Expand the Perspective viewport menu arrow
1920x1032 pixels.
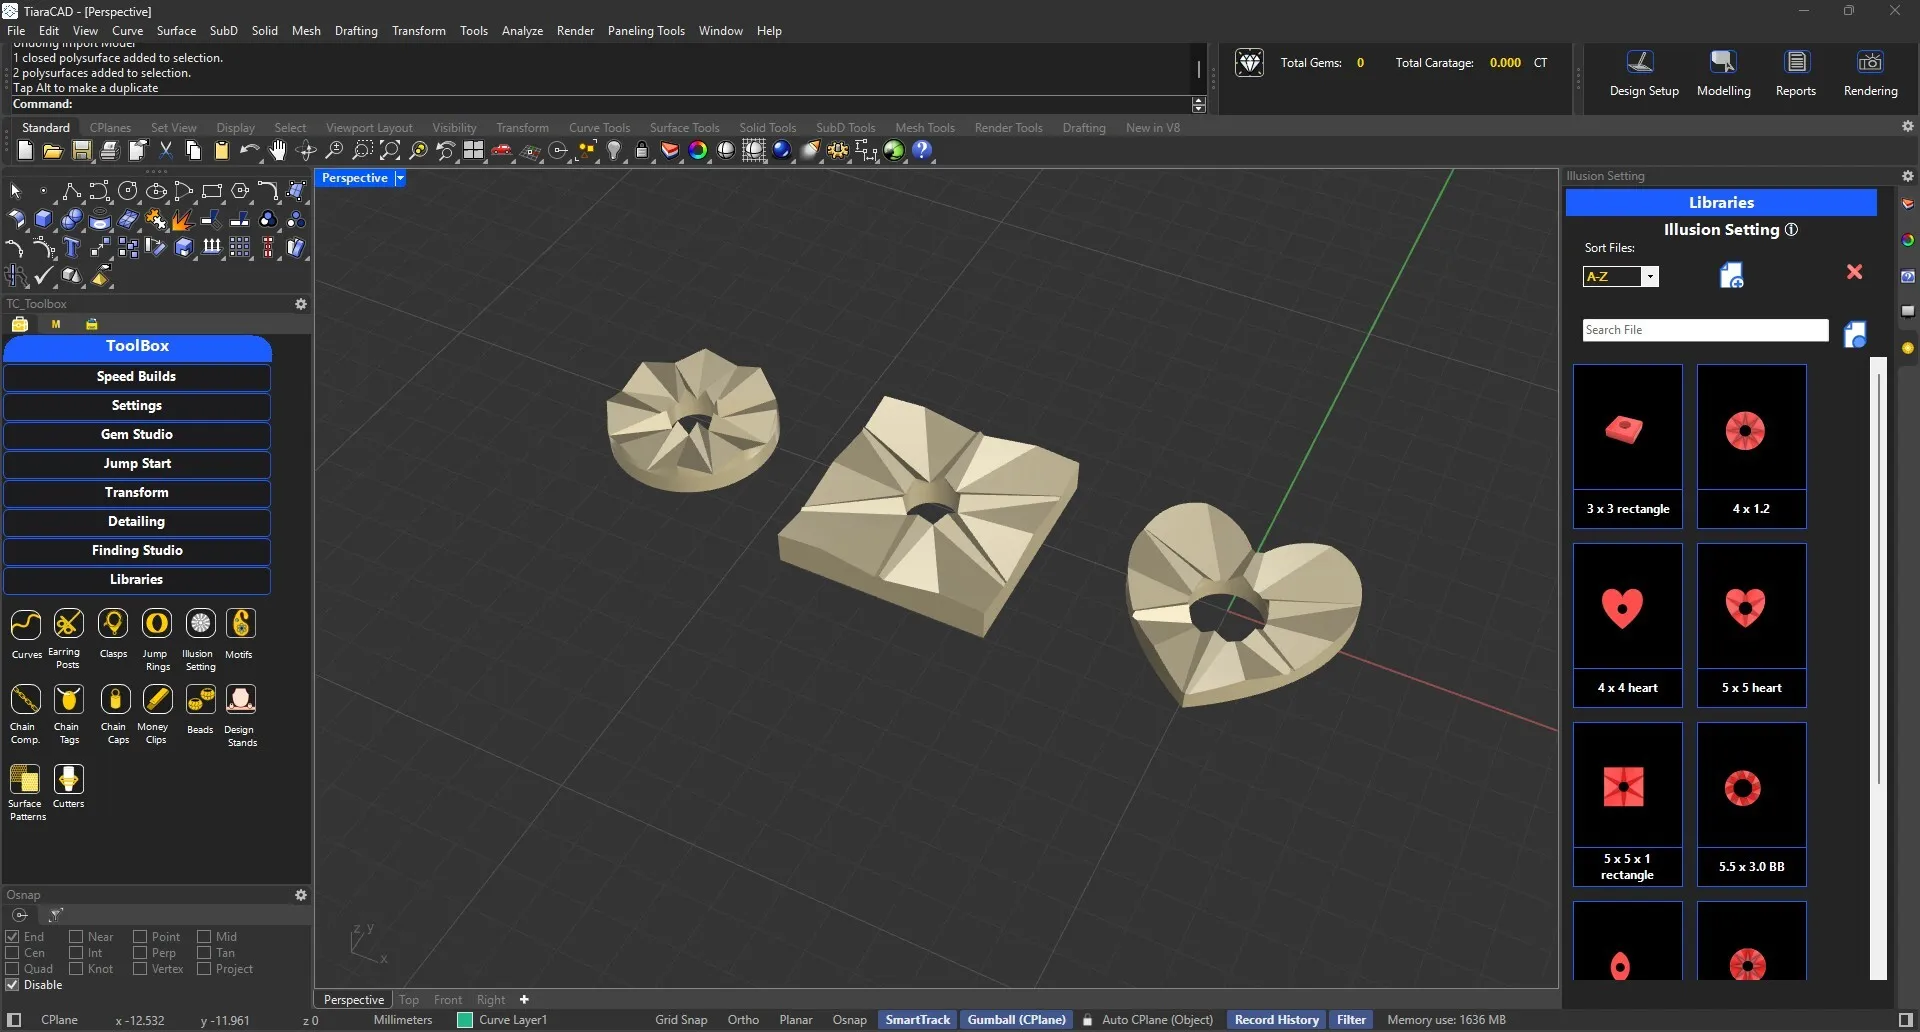pyautogui.click(x=400, y=178)
